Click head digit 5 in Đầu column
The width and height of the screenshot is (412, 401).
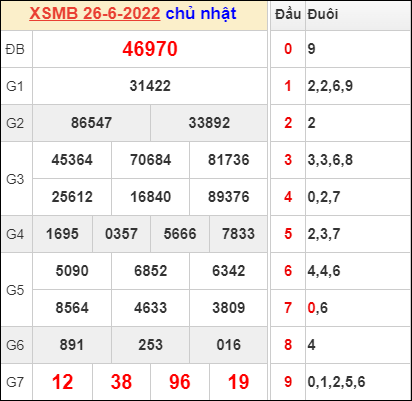pos(288,234)
